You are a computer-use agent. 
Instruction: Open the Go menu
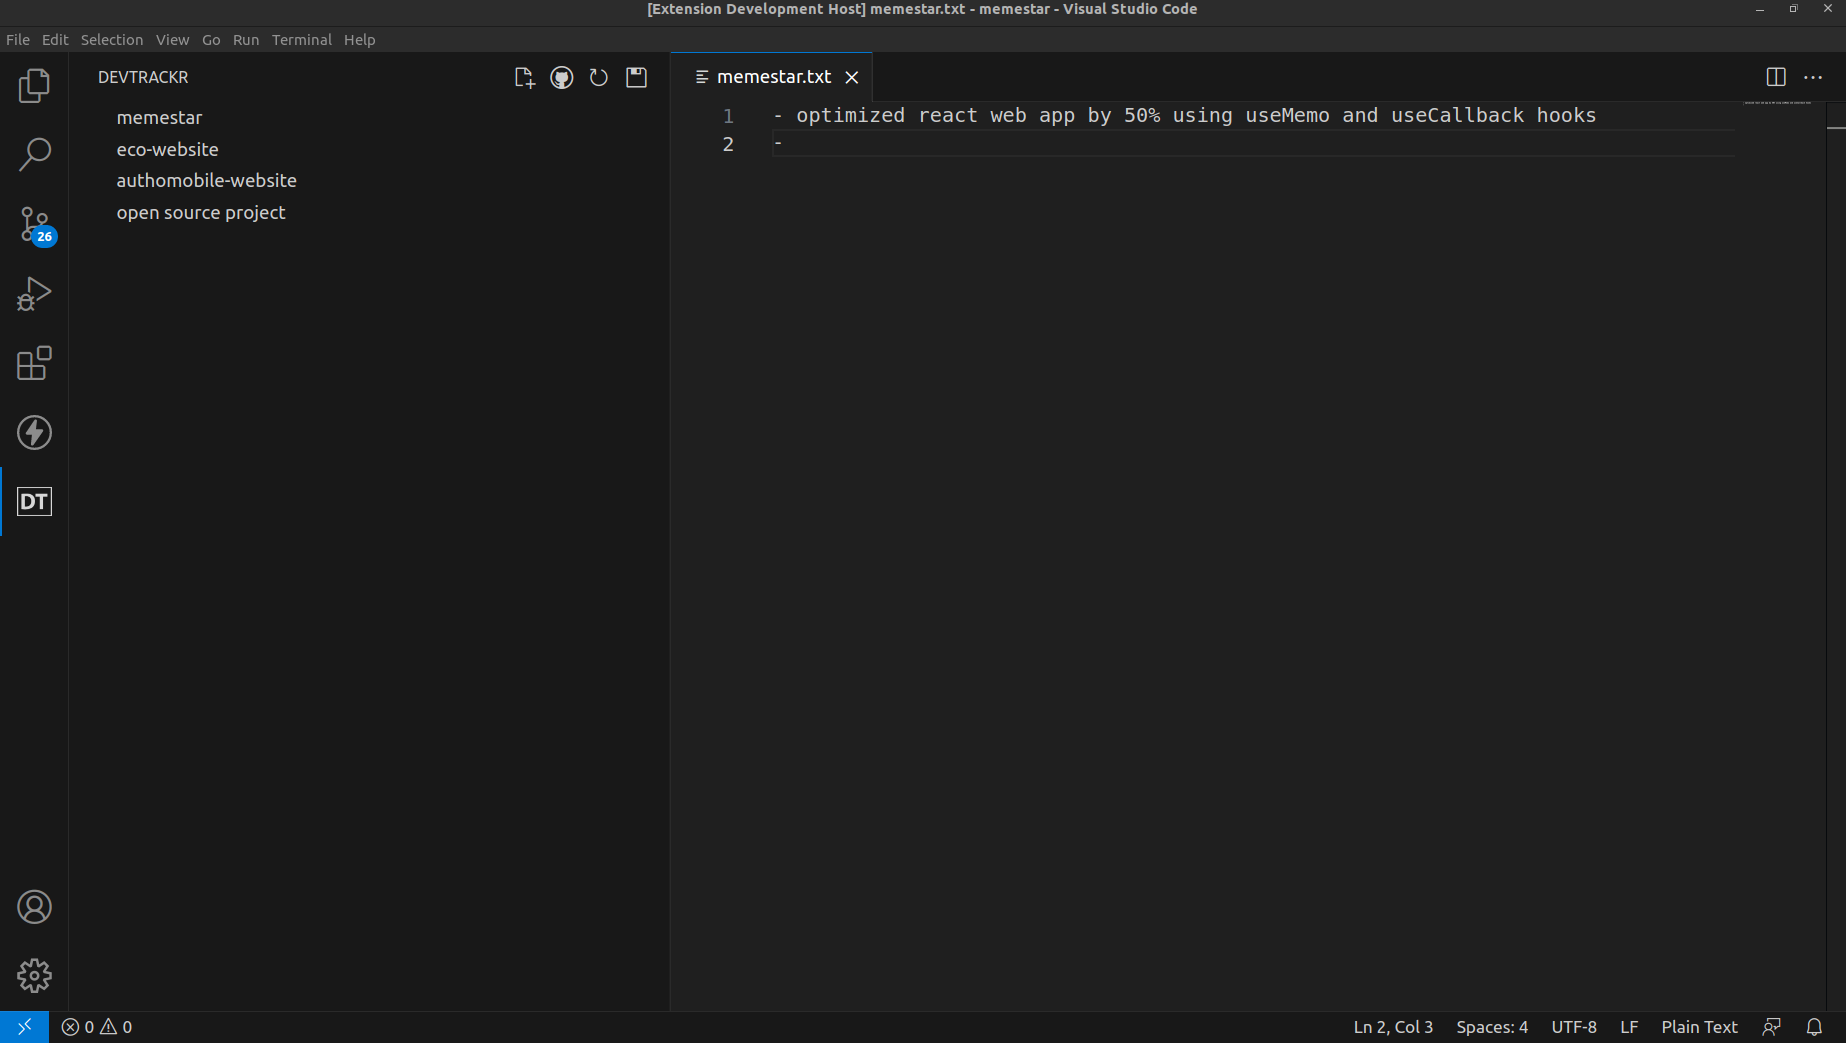[x=211, y=40]
